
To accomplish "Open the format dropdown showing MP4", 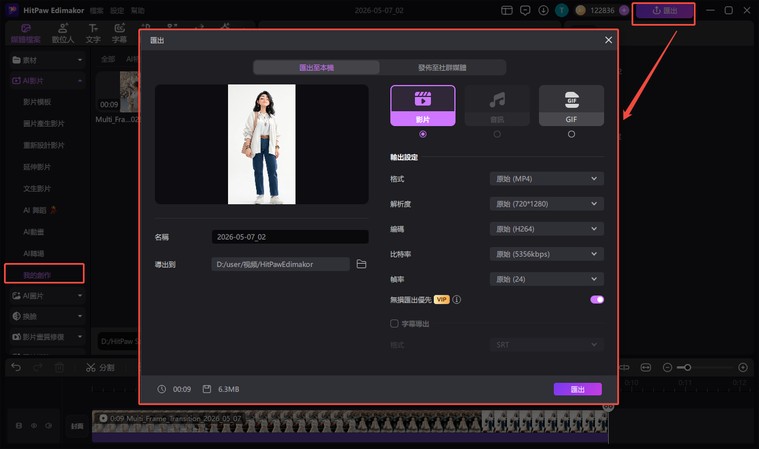I will click(546, 179).
